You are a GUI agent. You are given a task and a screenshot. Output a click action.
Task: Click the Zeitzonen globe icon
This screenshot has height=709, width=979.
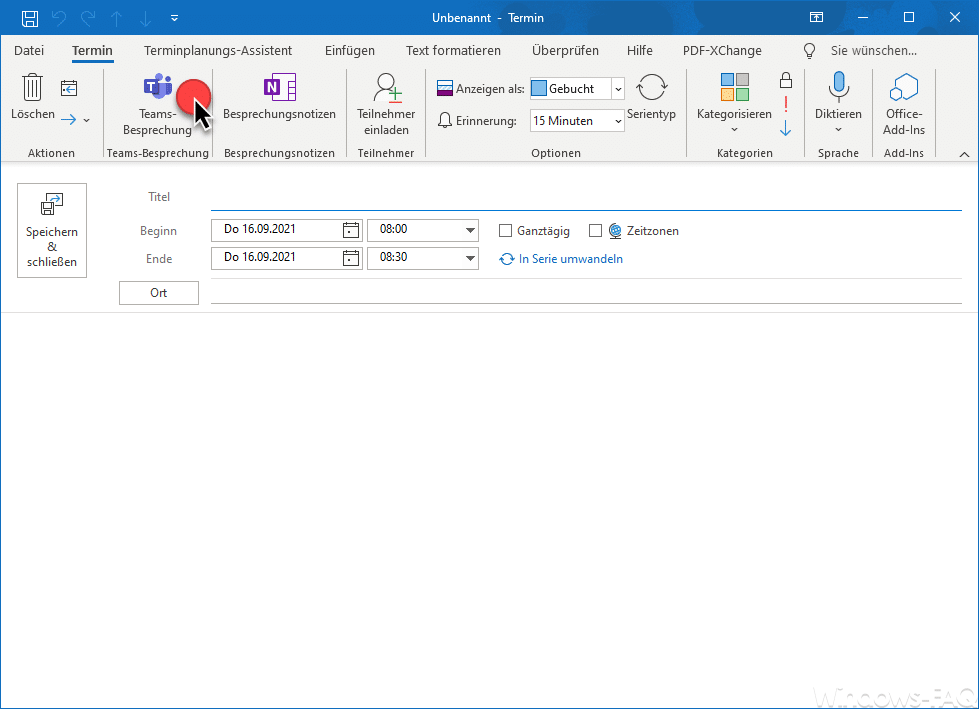point(615,231)
